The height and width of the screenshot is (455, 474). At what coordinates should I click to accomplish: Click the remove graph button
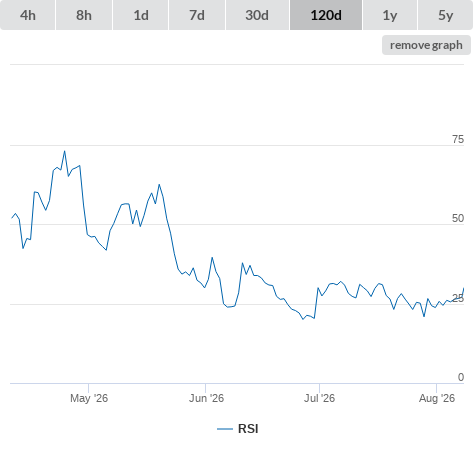click(x=426, y=45)
